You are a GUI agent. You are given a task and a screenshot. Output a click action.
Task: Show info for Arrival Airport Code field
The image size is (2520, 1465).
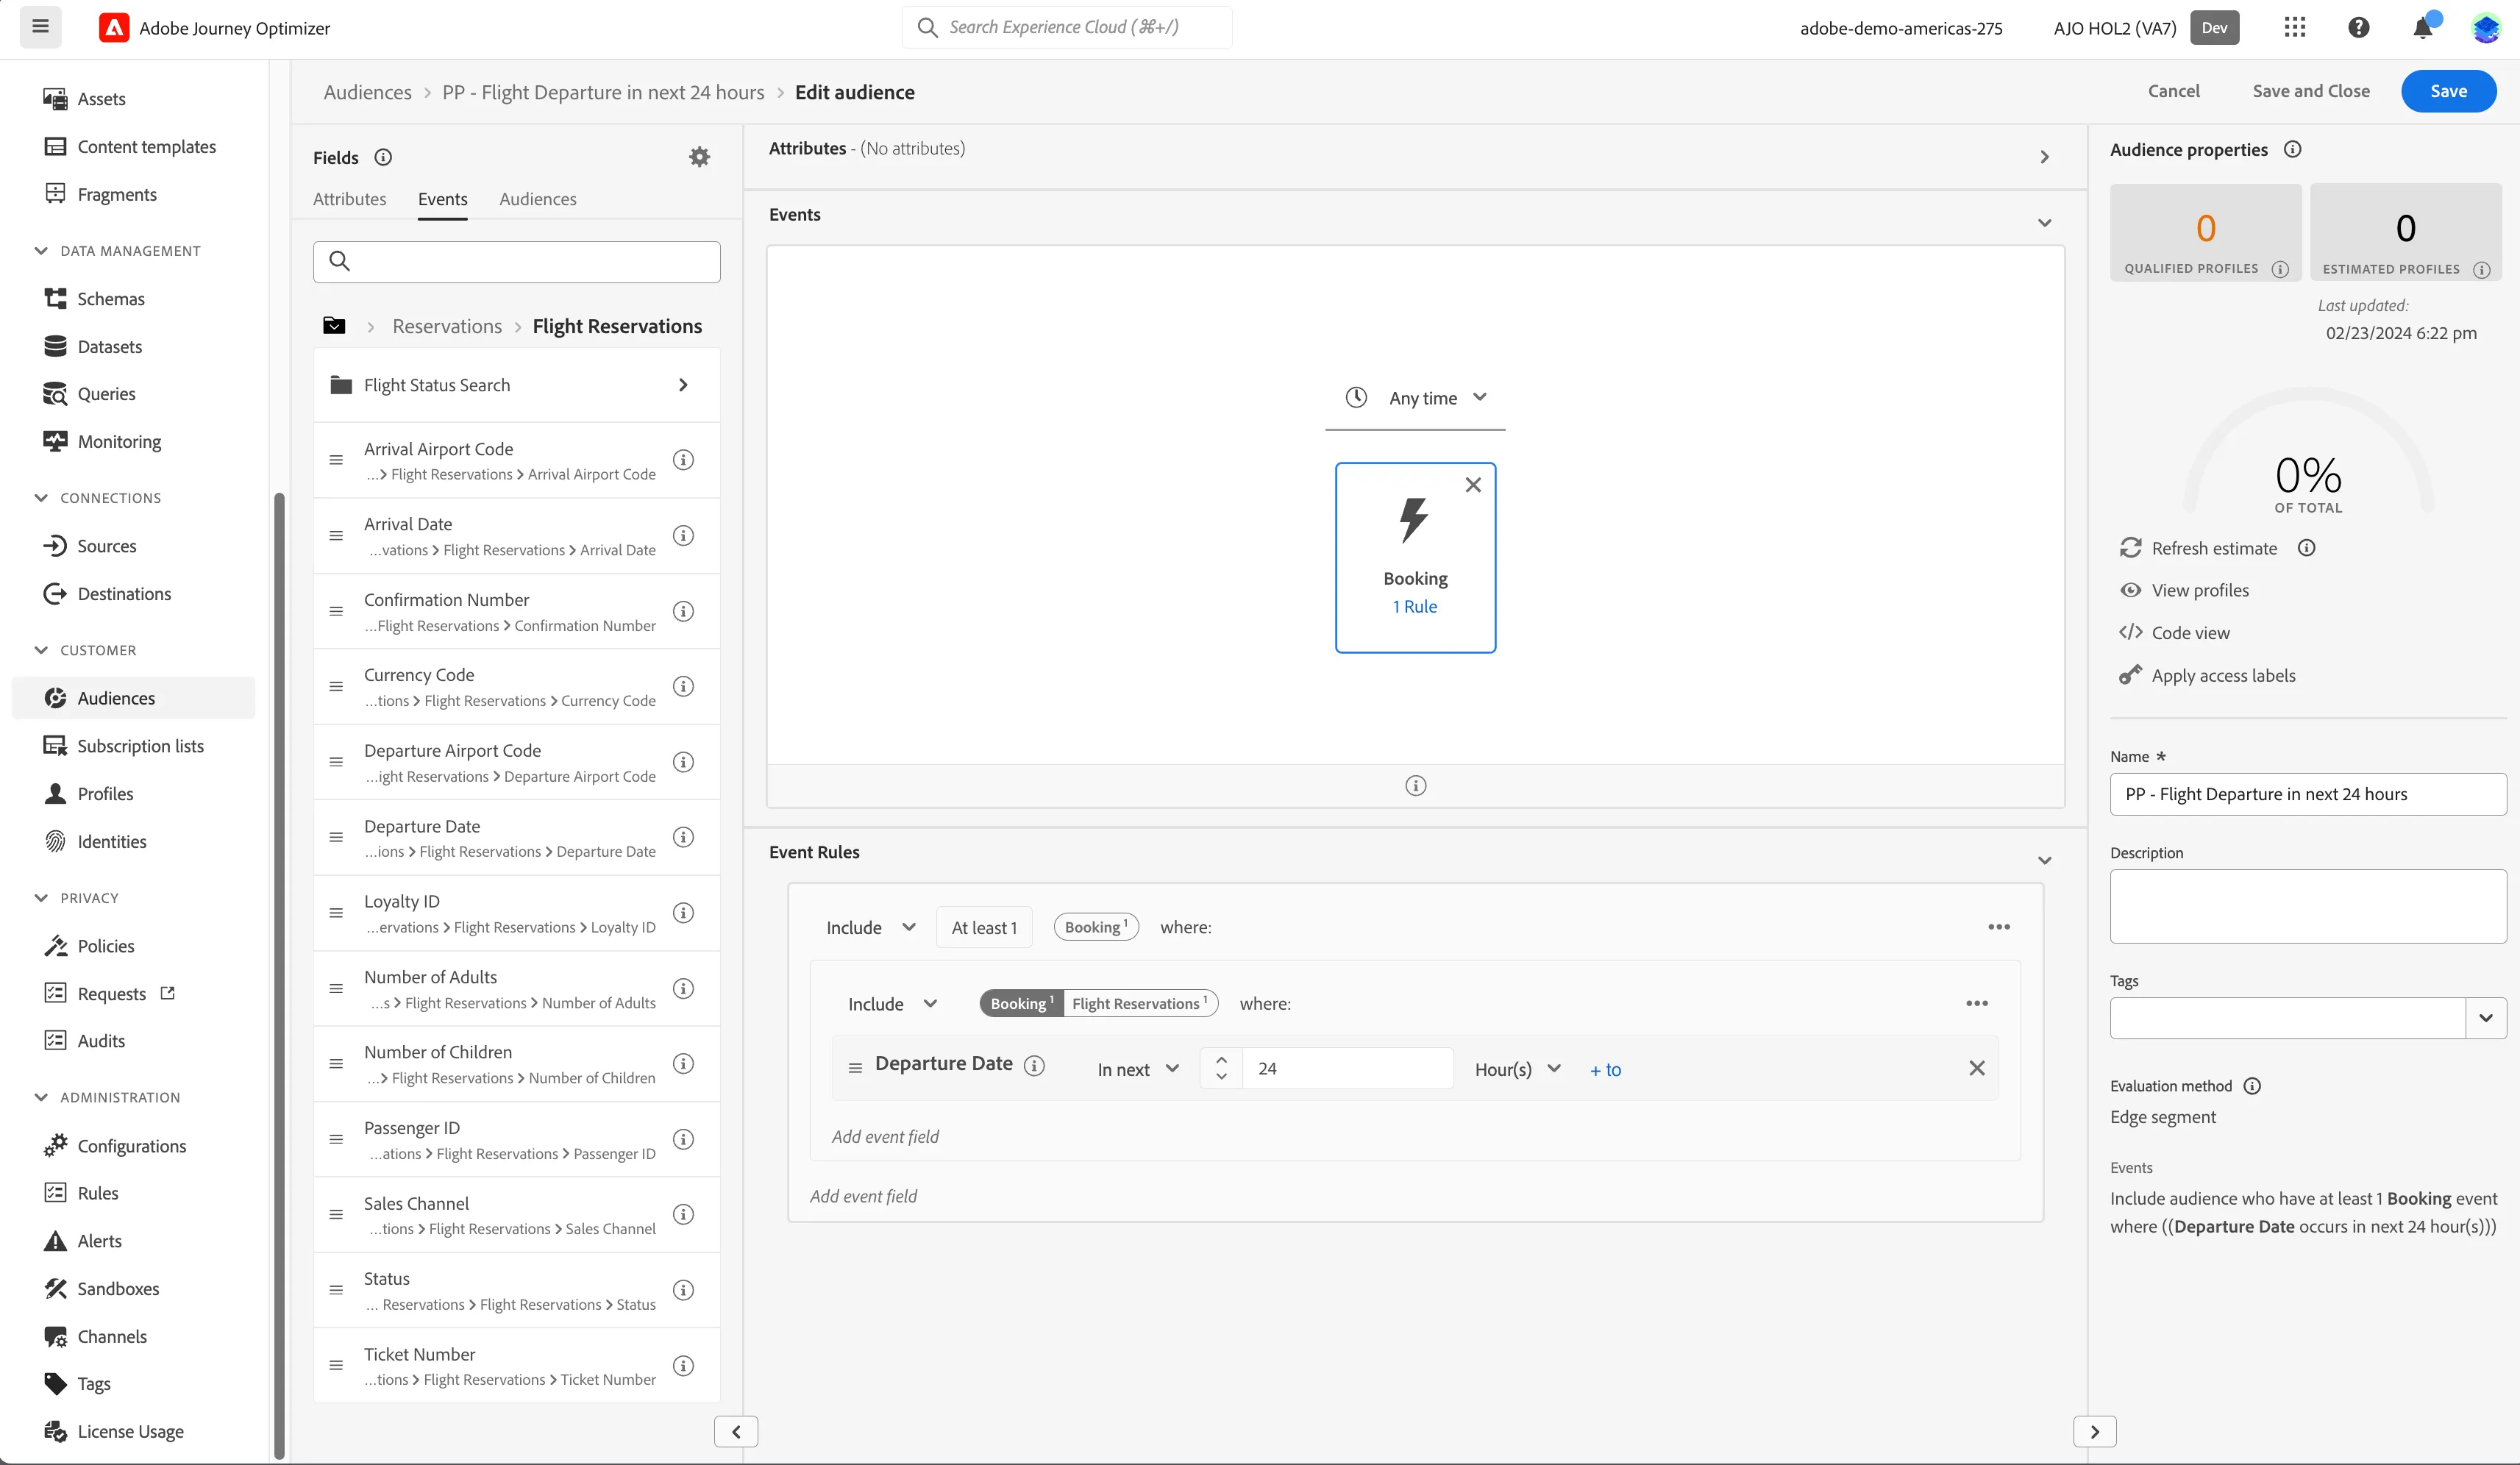click(684, 460)
